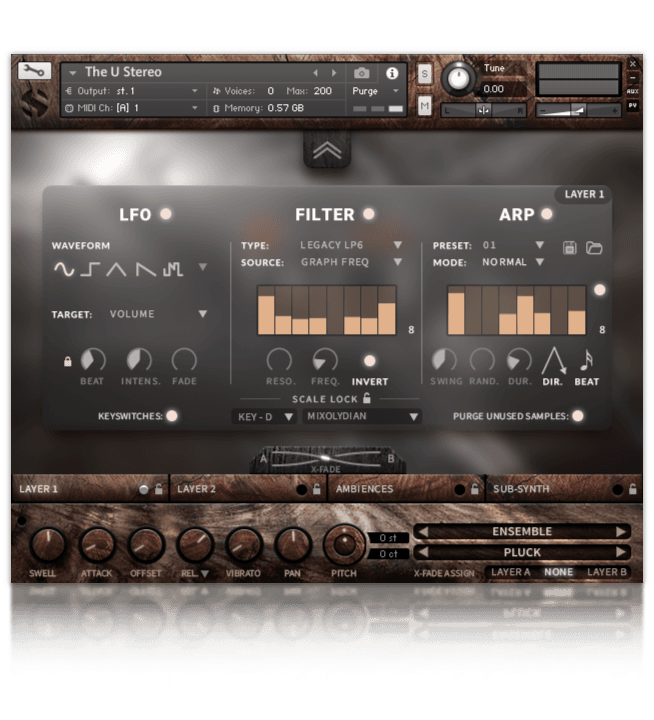Assign X-Fade to Layer A
The height and width of the screenshot is (720, 654).
510,572
